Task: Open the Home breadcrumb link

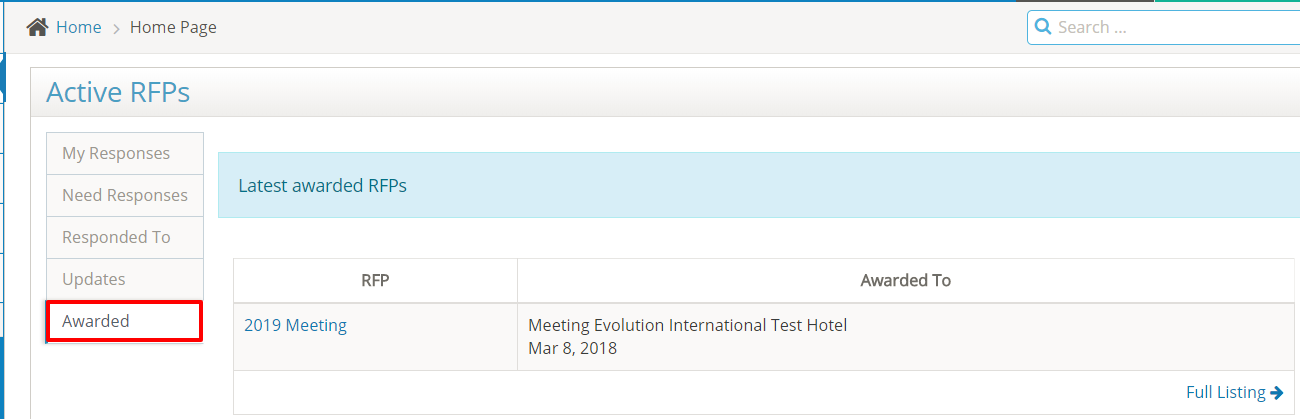Action: pos(78,27)
